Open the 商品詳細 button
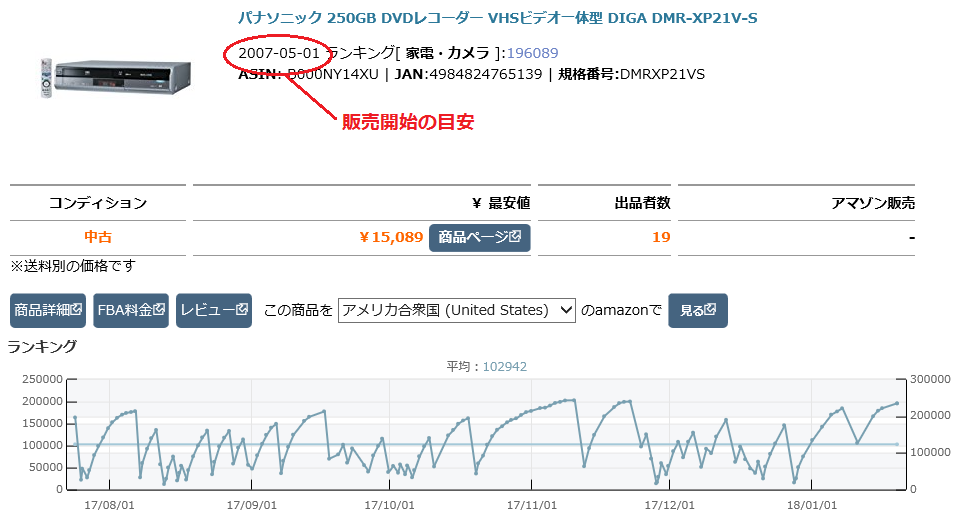956x520 pixels. (48, 310)
